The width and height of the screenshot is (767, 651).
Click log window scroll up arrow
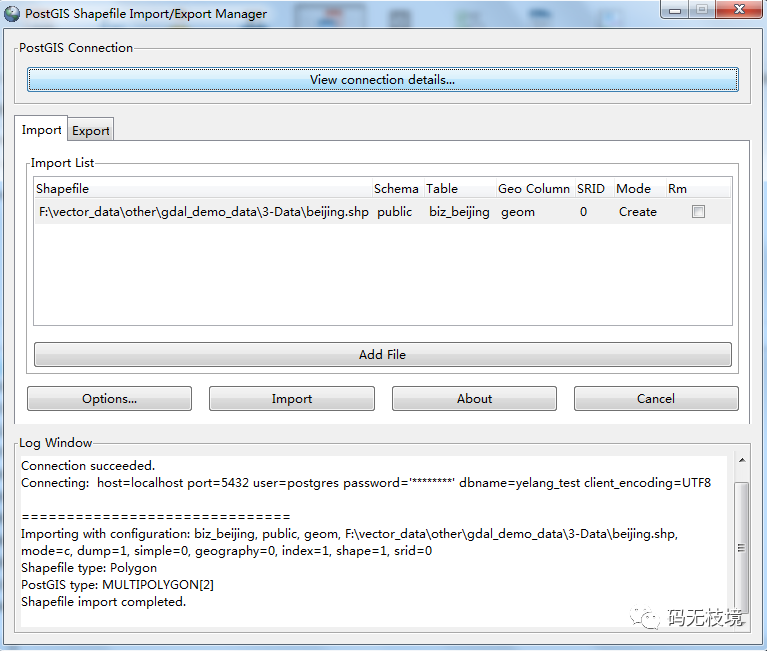coord(742,460)
